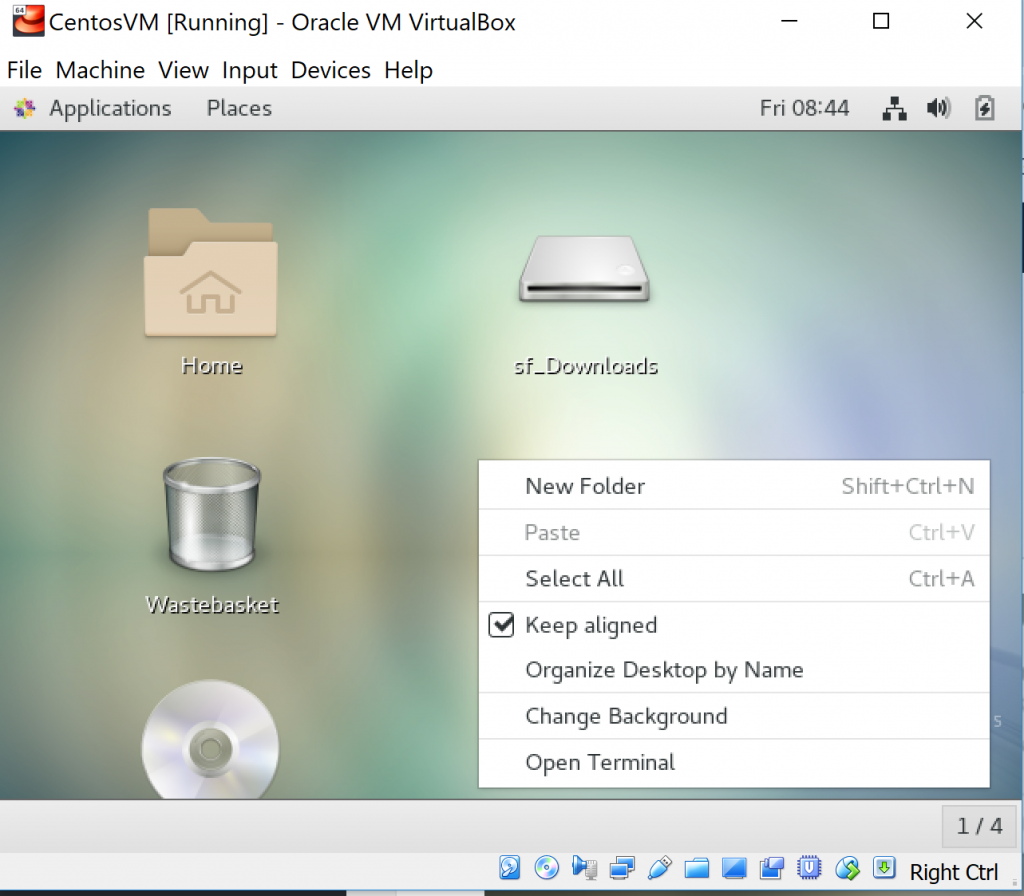1024x896 pixels.
Task: Click the CPU virtualization status icon
Action: [x=809, y=868]
